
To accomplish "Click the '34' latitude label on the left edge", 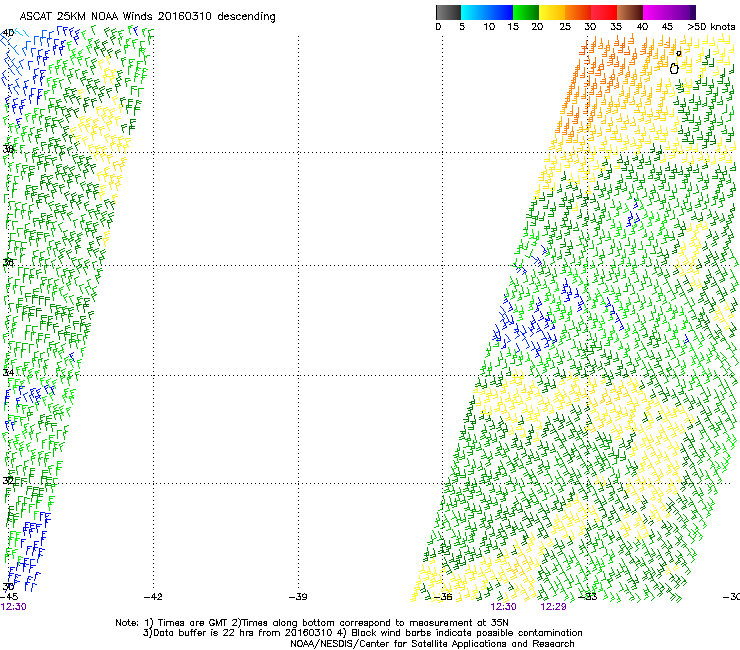I will tap(8, 372).
